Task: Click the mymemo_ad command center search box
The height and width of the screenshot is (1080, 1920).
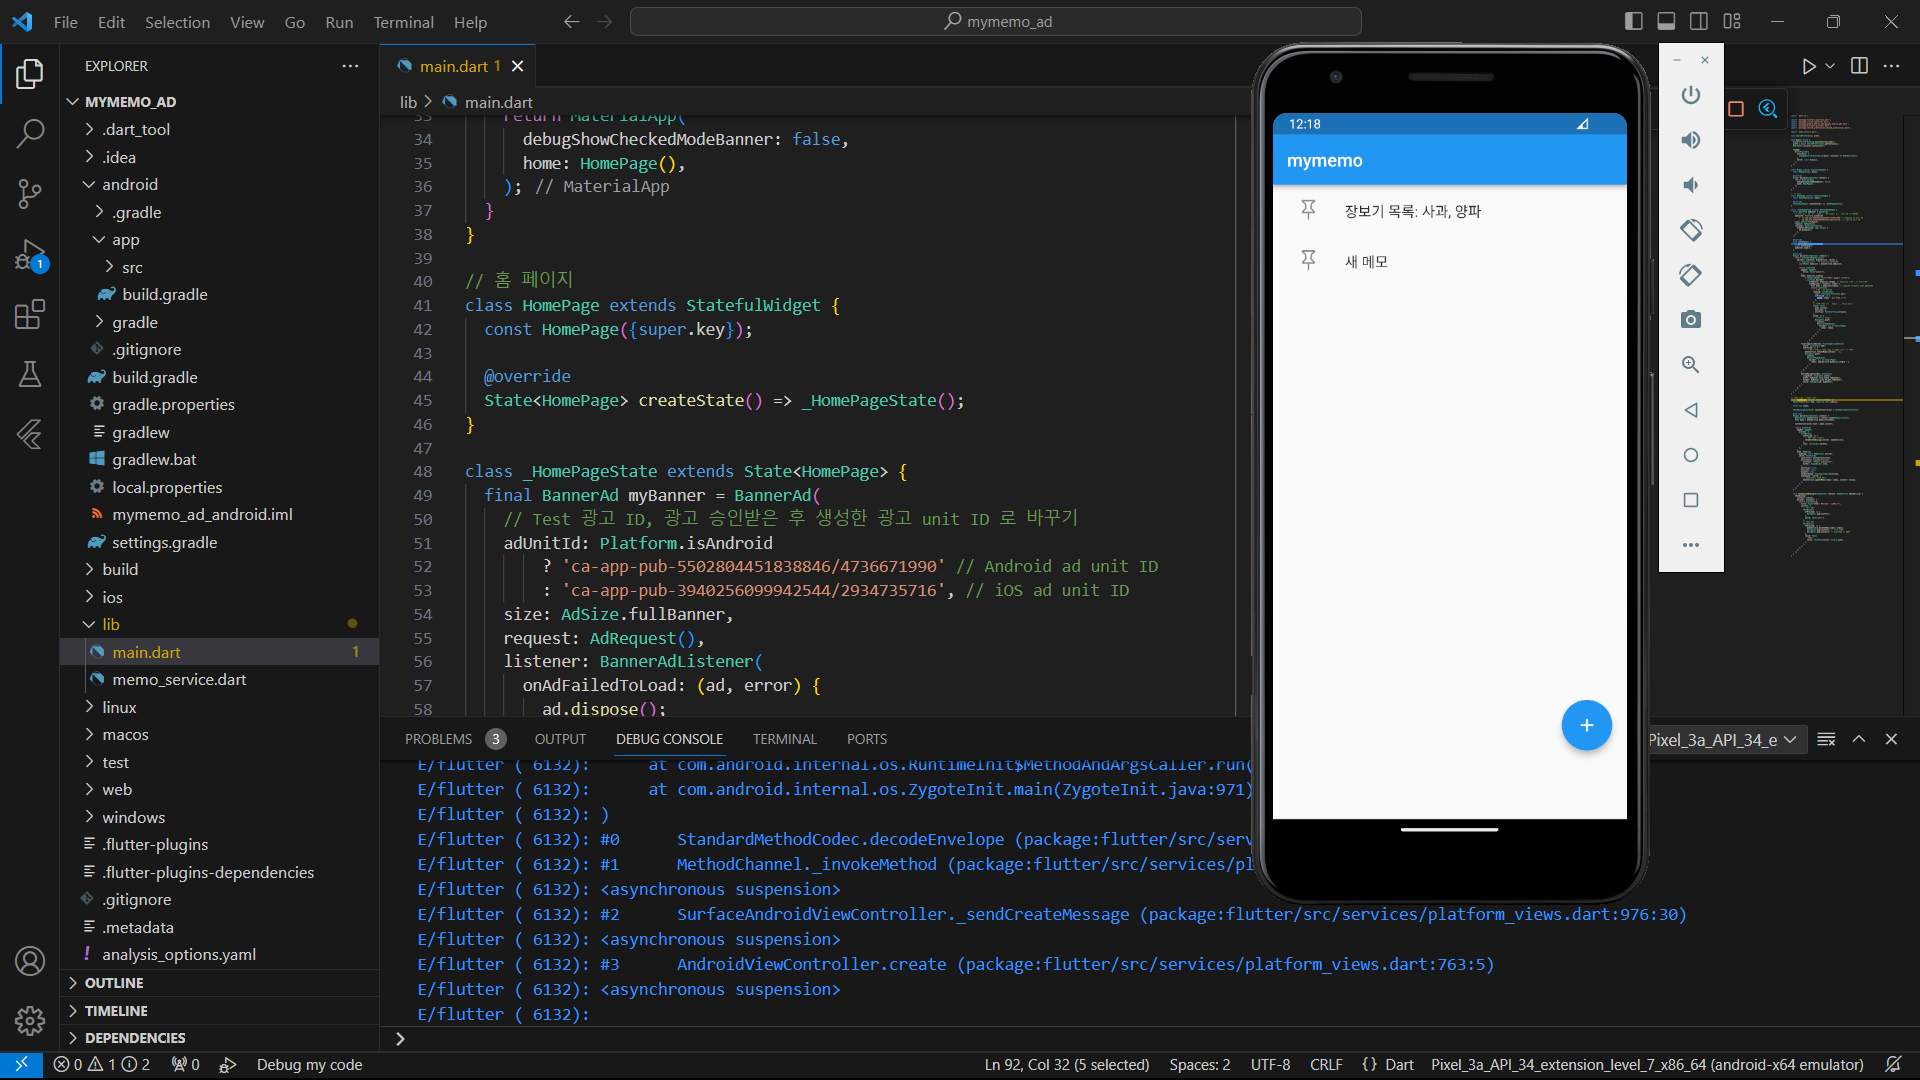Action: (996, 21)
